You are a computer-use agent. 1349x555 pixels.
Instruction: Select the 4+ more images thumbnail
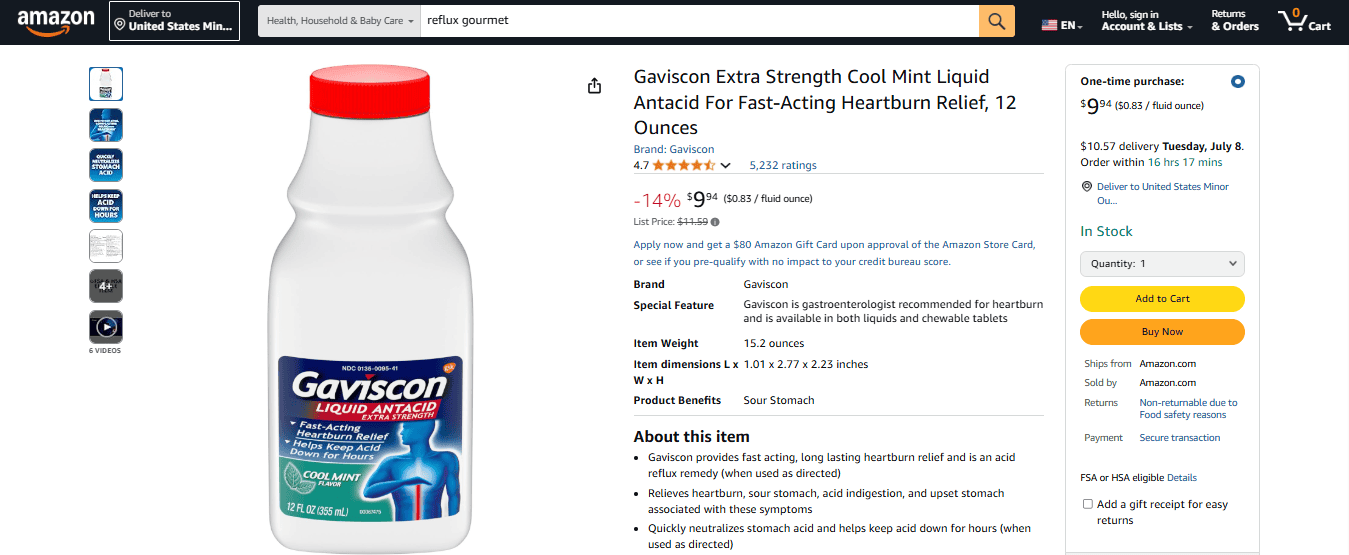(106, 286)
